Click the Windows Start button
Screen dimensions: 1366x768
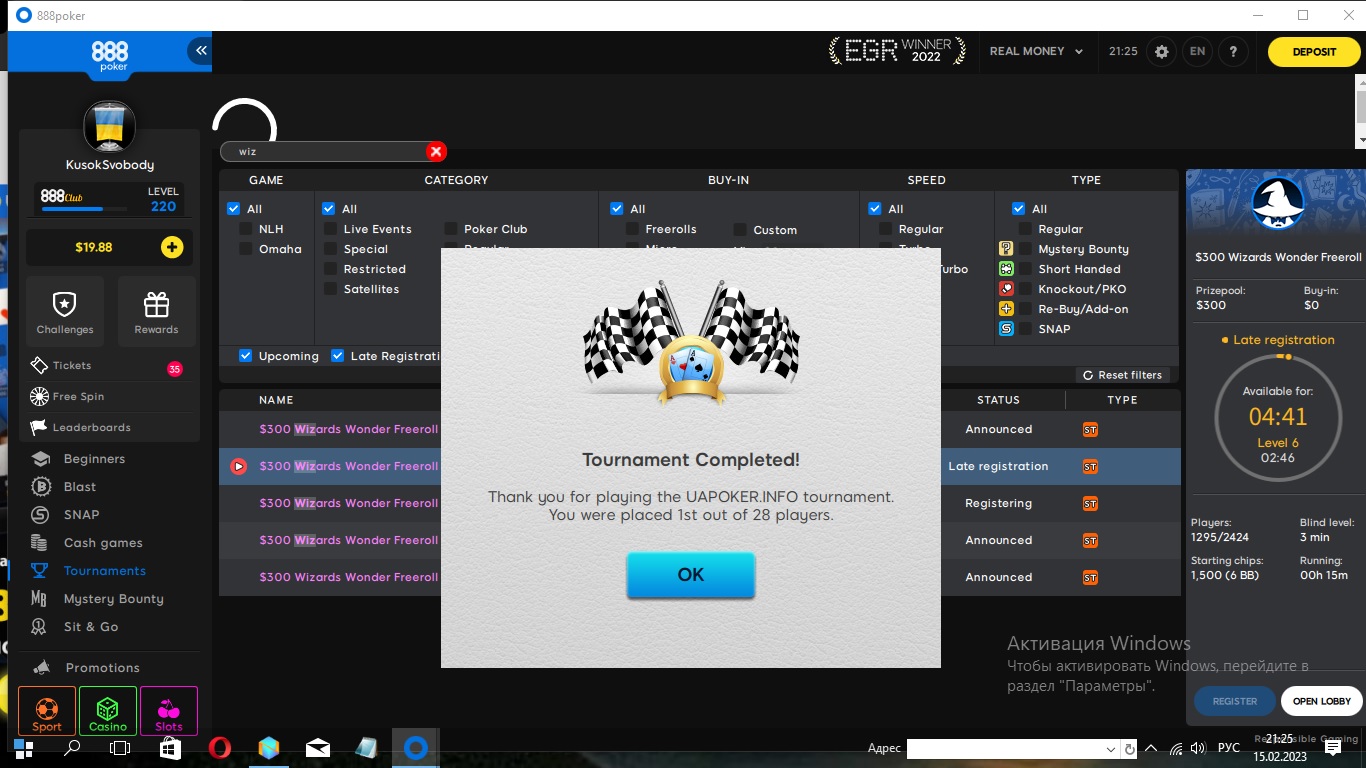click(x=23, y=748)
